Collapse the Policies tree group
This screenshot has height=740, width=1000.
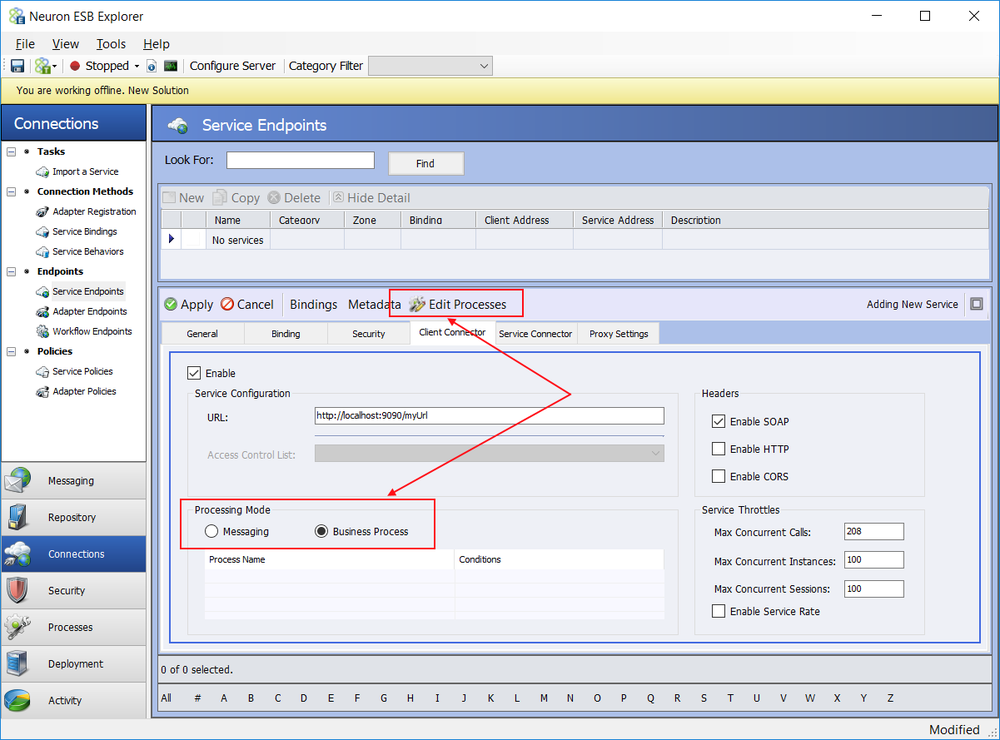tap(11, 352)
